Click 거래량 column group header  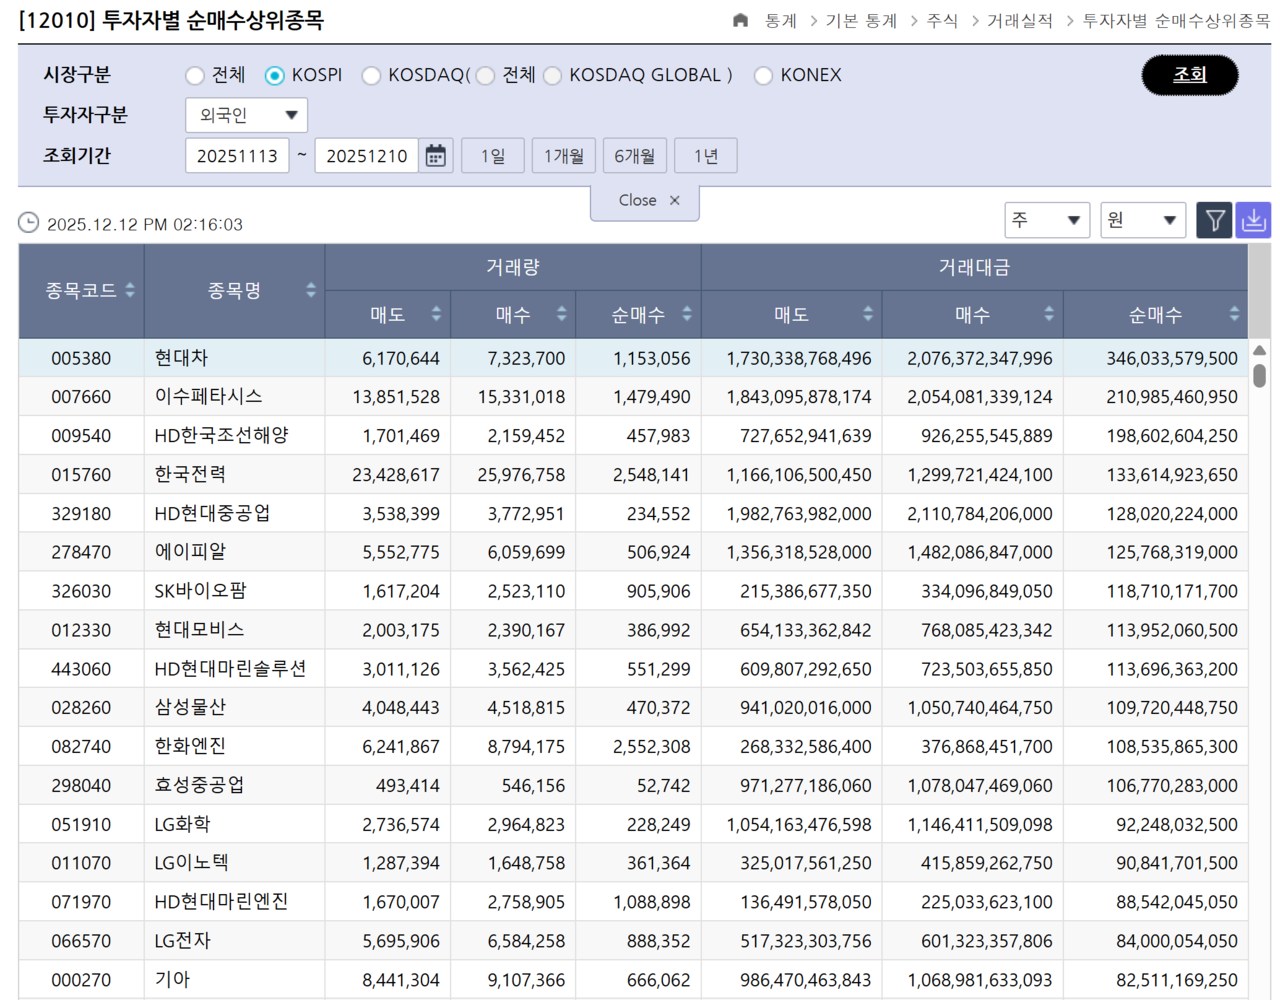(x=513, y=267)
